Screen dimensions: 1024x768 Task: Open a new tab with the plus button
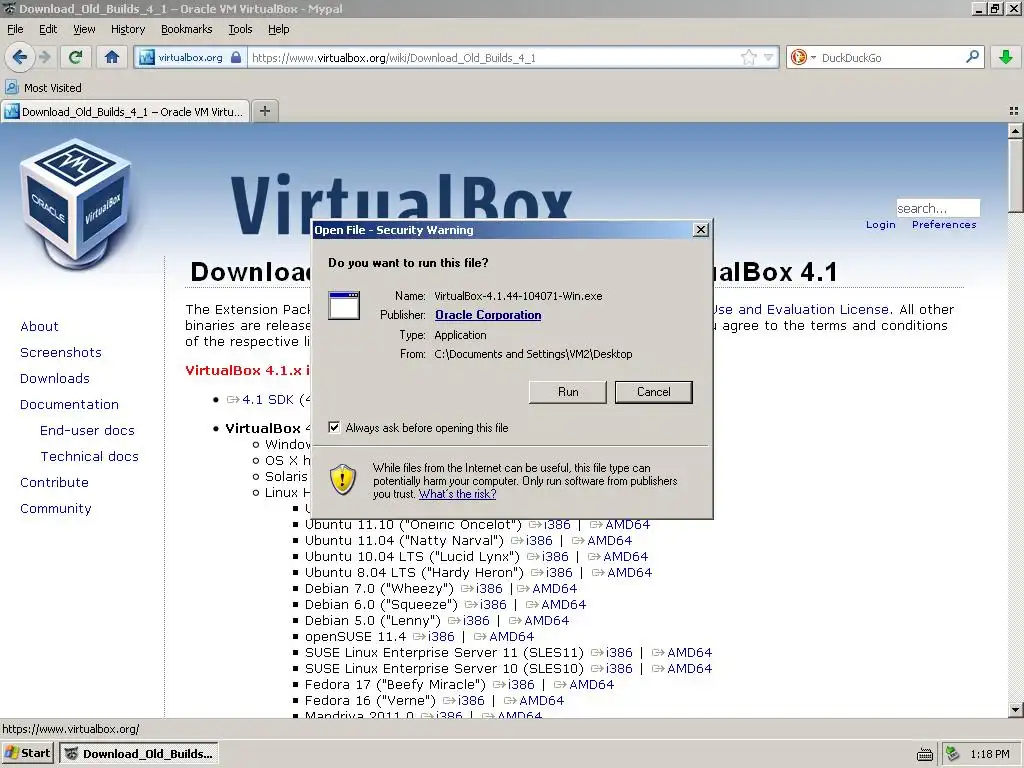(x=264, y=111)
